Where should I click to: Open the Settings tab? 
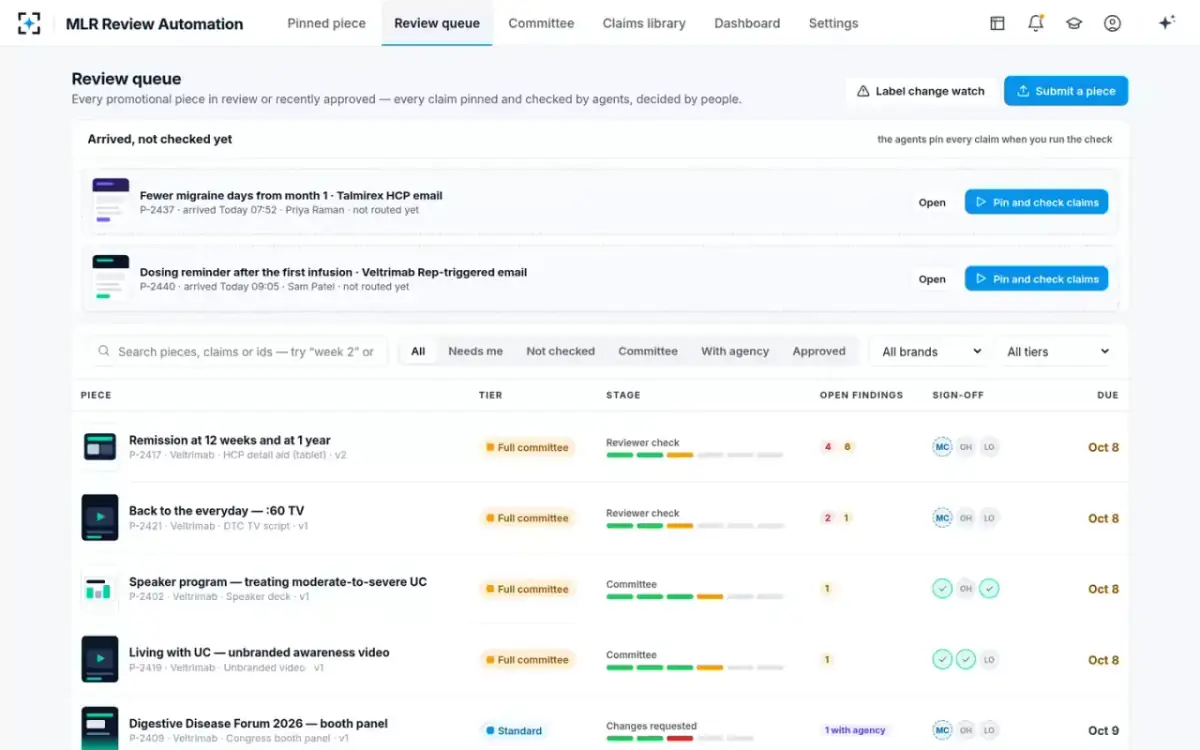[833, 23]
